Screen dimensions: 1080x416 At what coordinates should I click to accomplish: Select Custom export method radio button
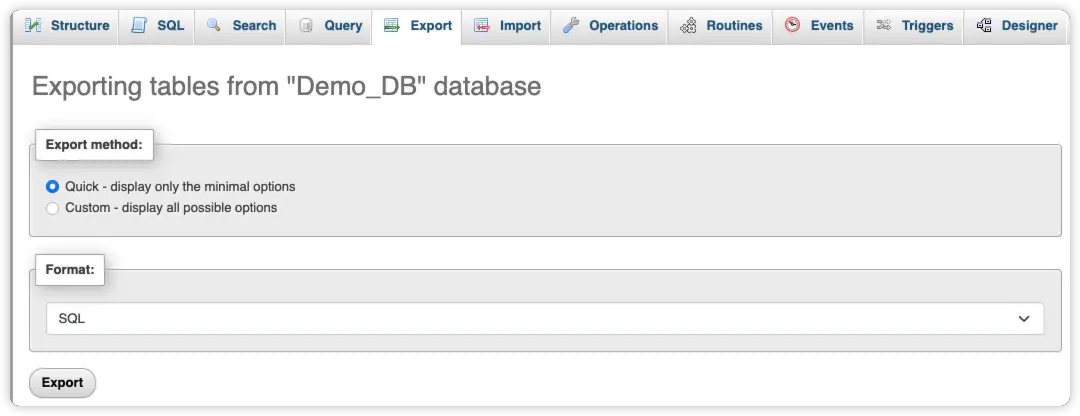coord(53,208)
